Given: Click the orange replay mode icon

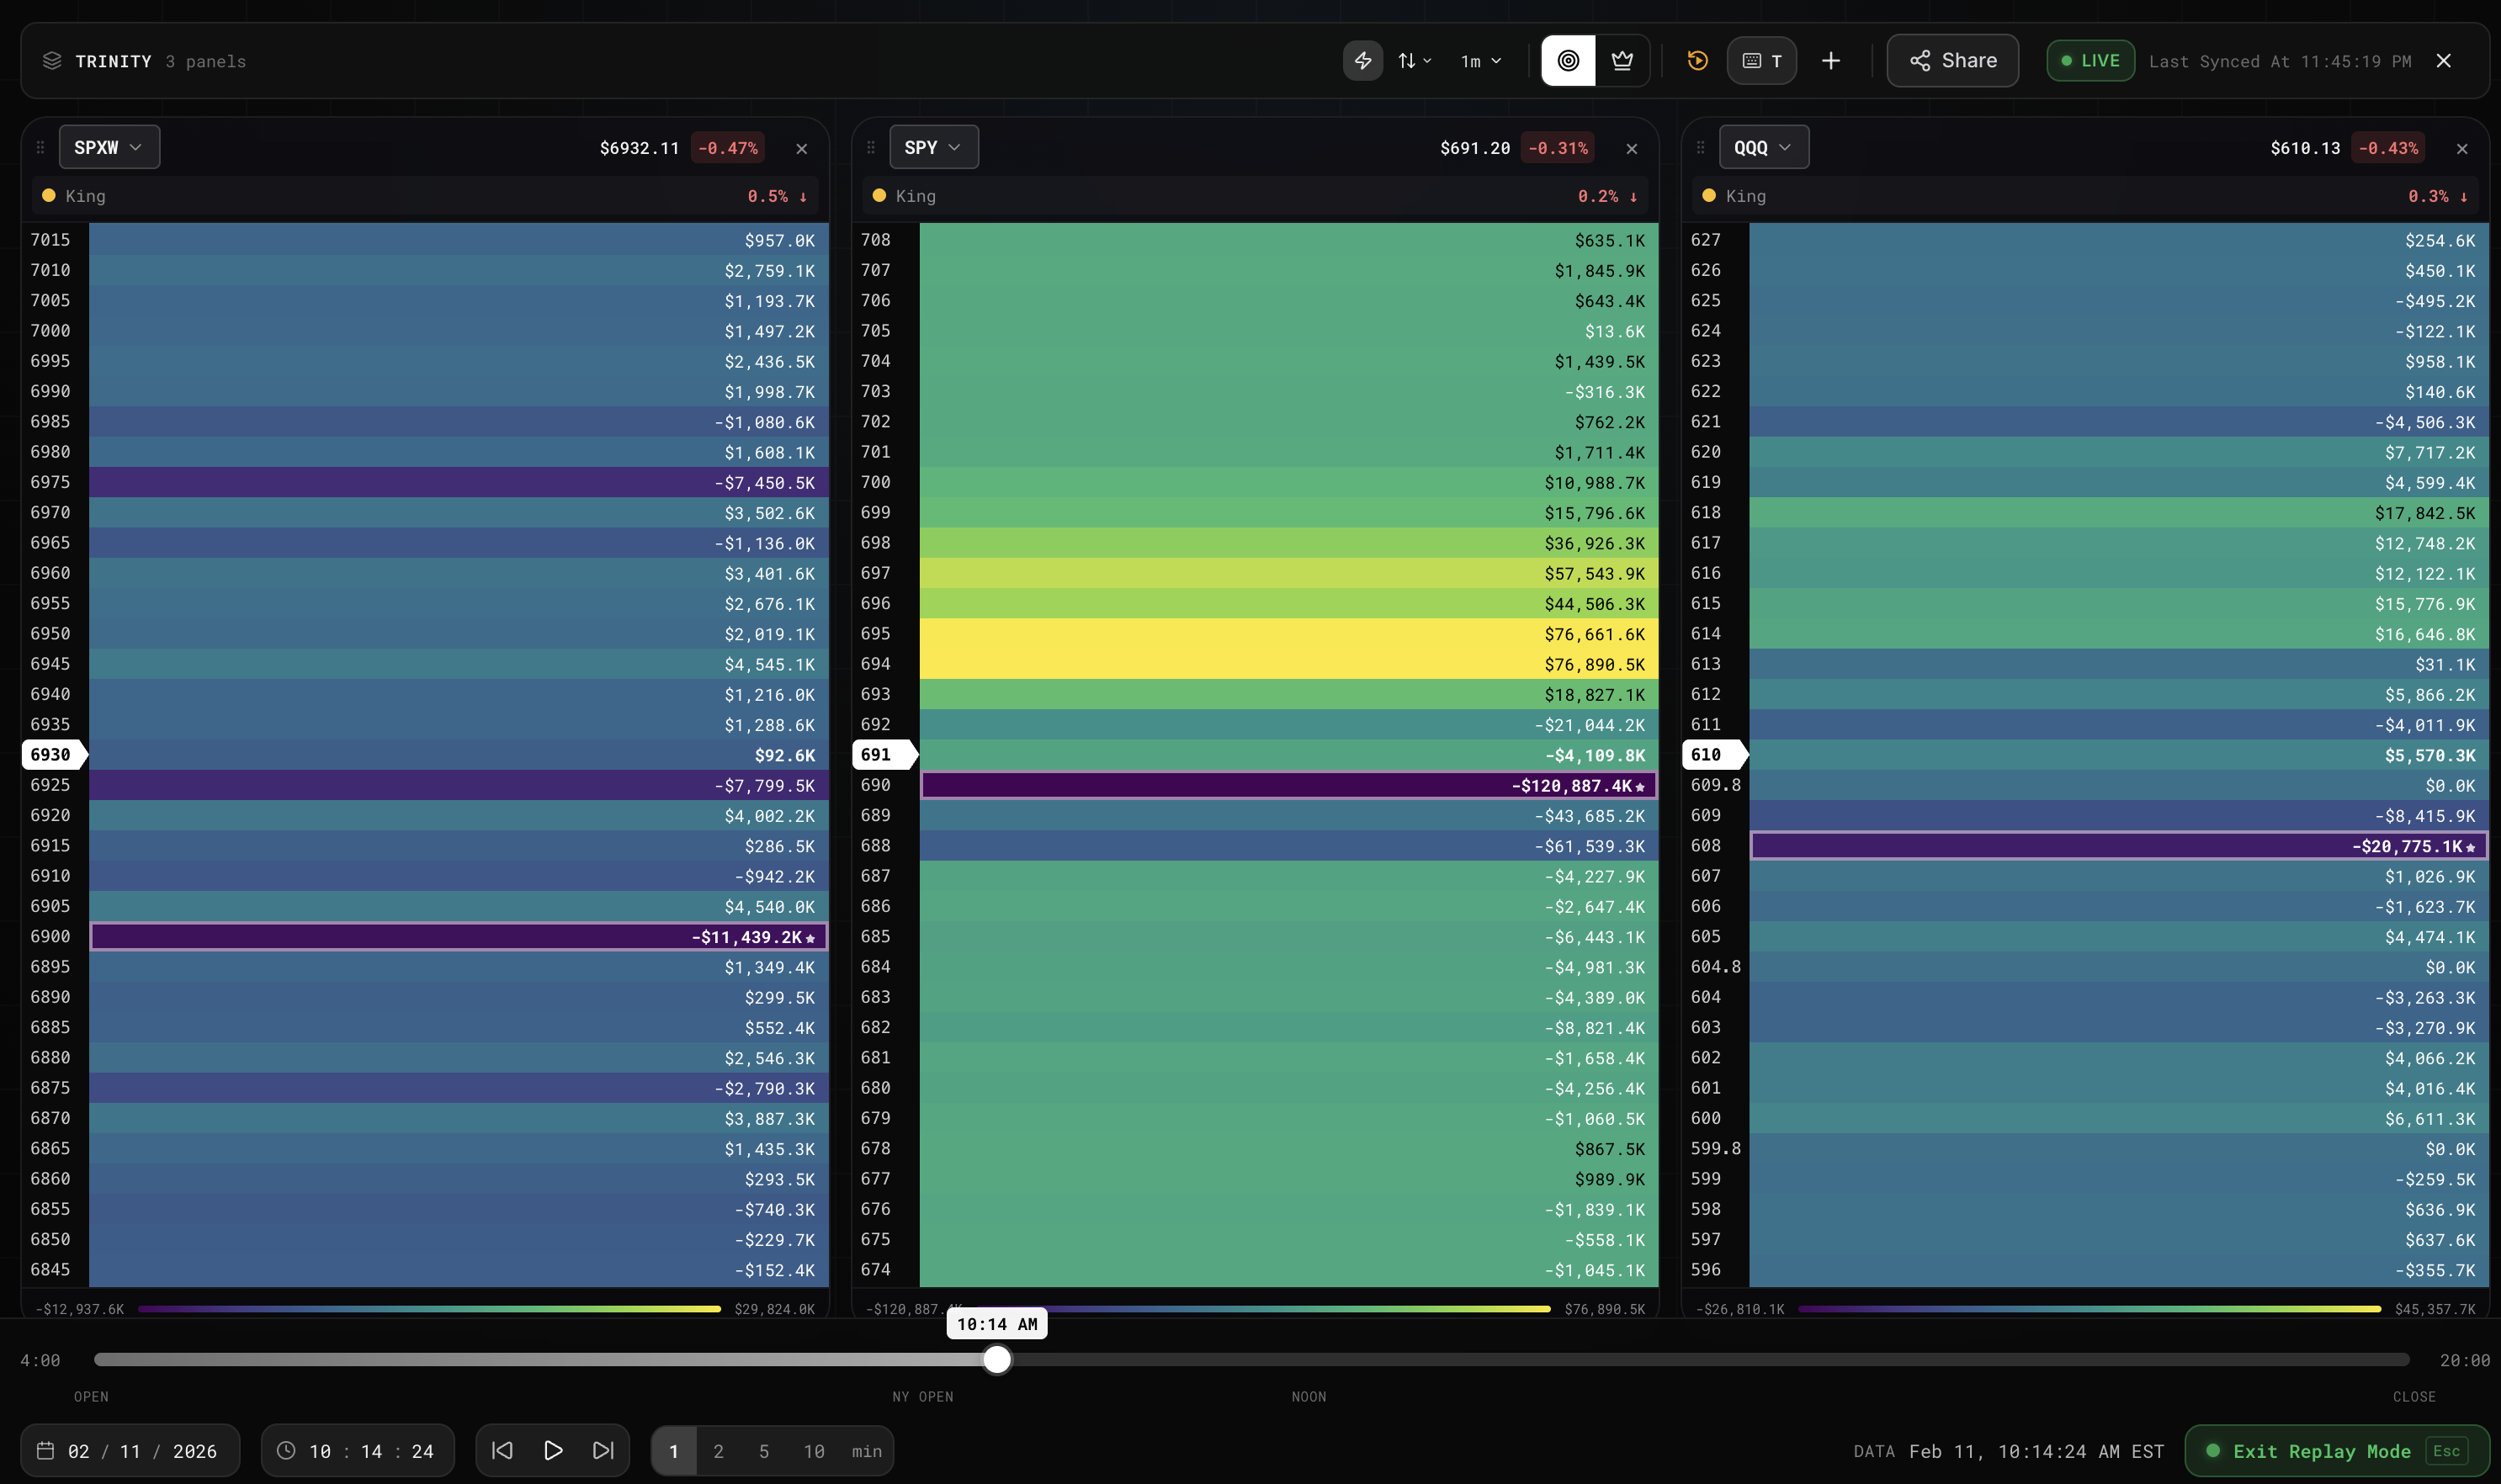Looking at the screenshot, I should click(x=1697, y=61).
